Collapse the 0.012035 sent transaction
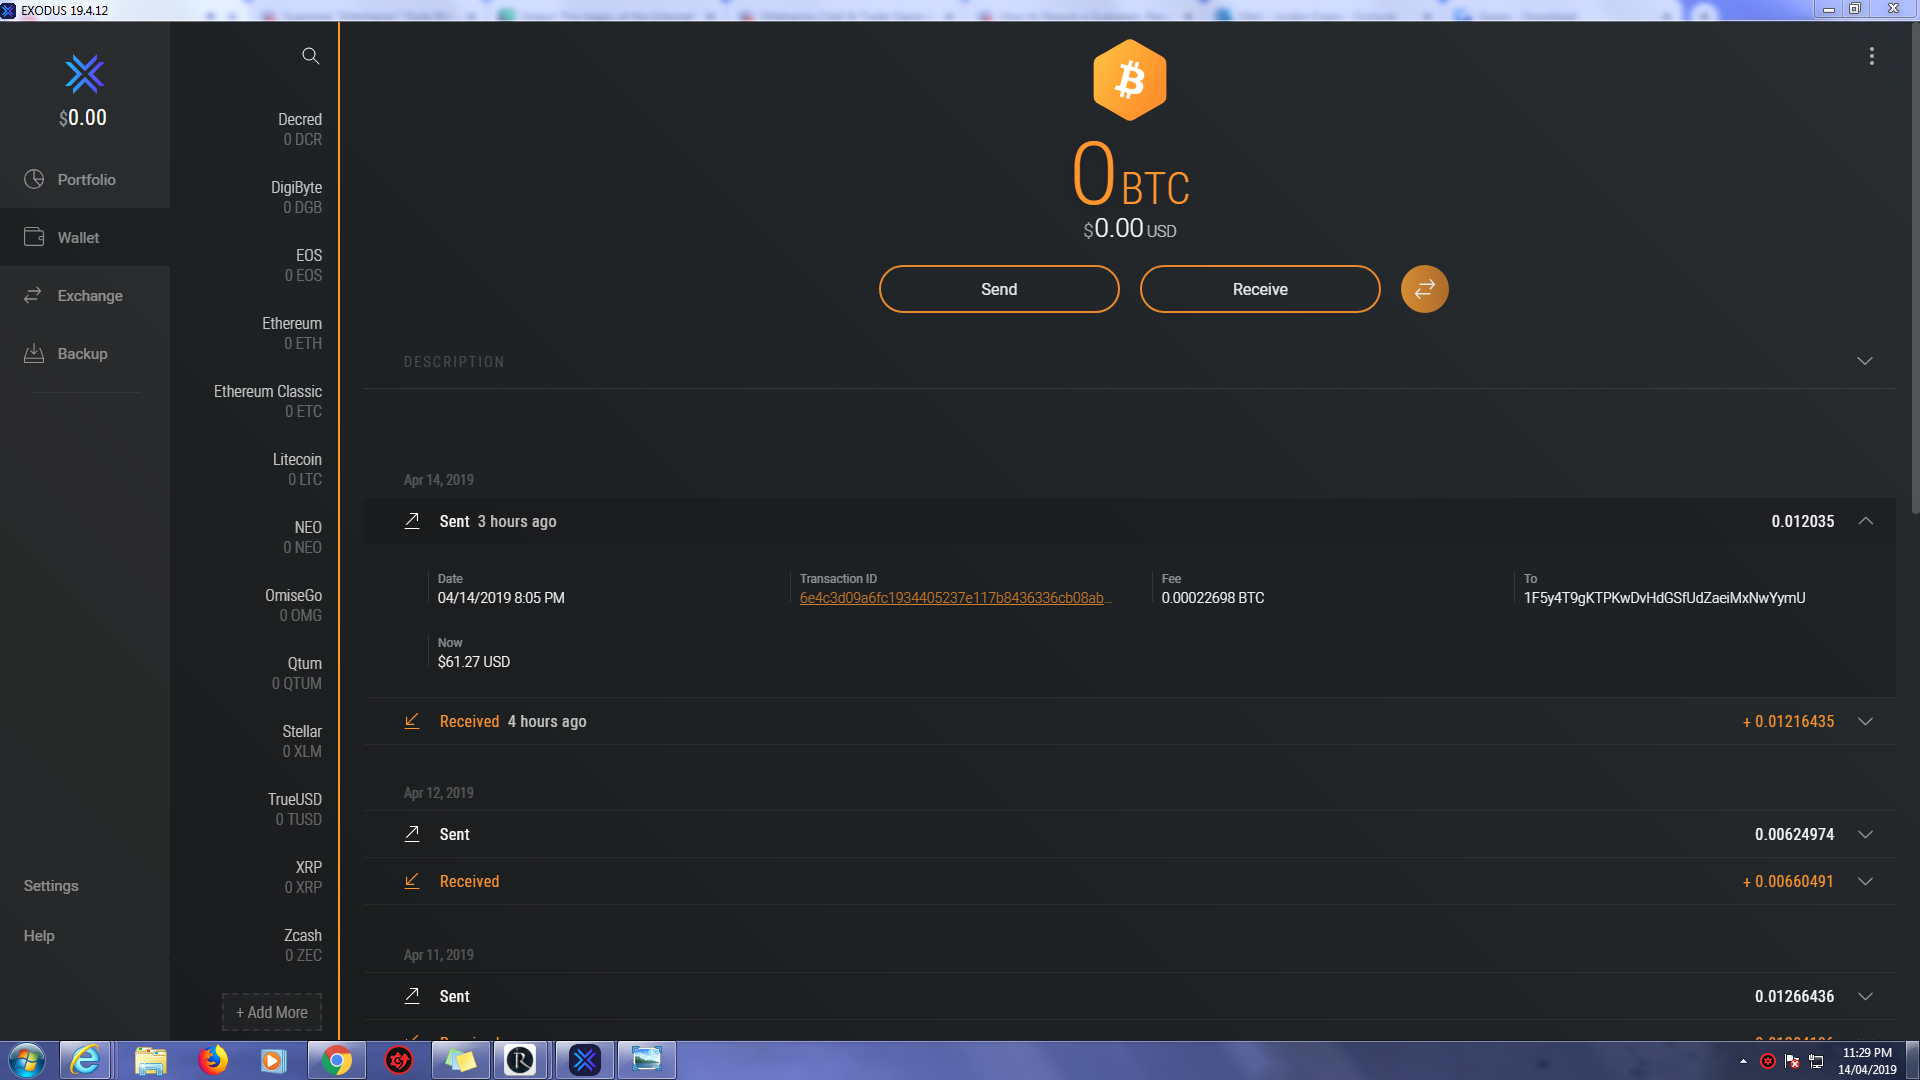 1865,521
